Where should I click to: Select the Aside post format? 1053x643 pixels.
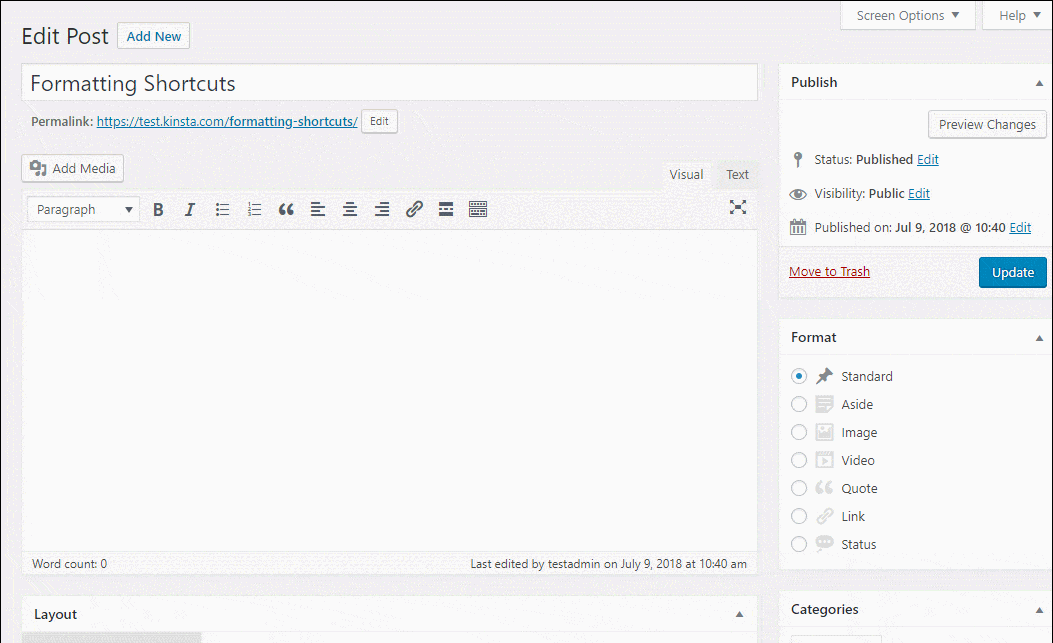point(799,404)
